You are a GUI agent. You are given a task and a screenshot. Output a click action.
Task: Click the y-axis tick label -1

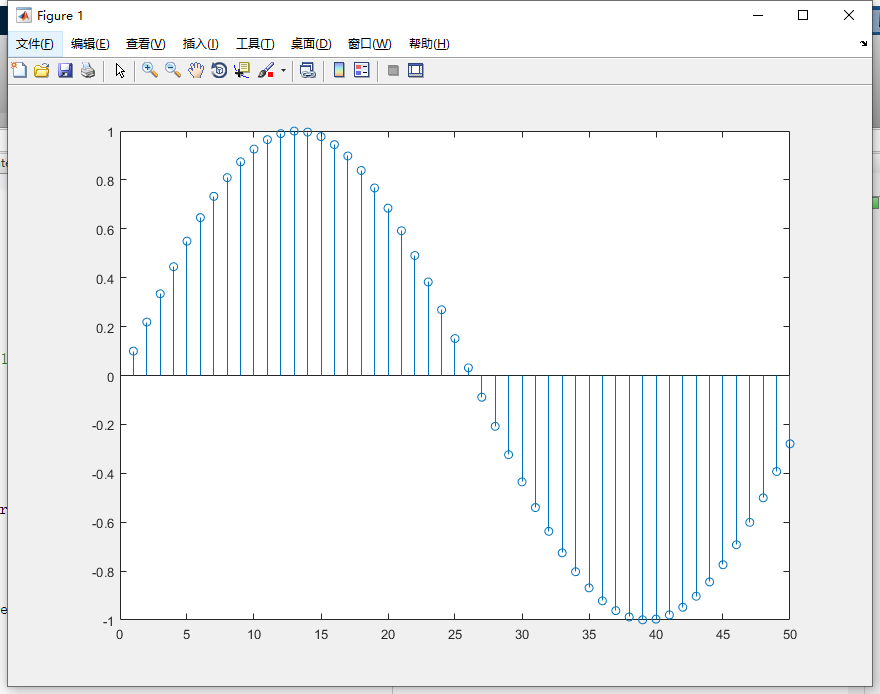pyautogui.click(x=108, y=621)
